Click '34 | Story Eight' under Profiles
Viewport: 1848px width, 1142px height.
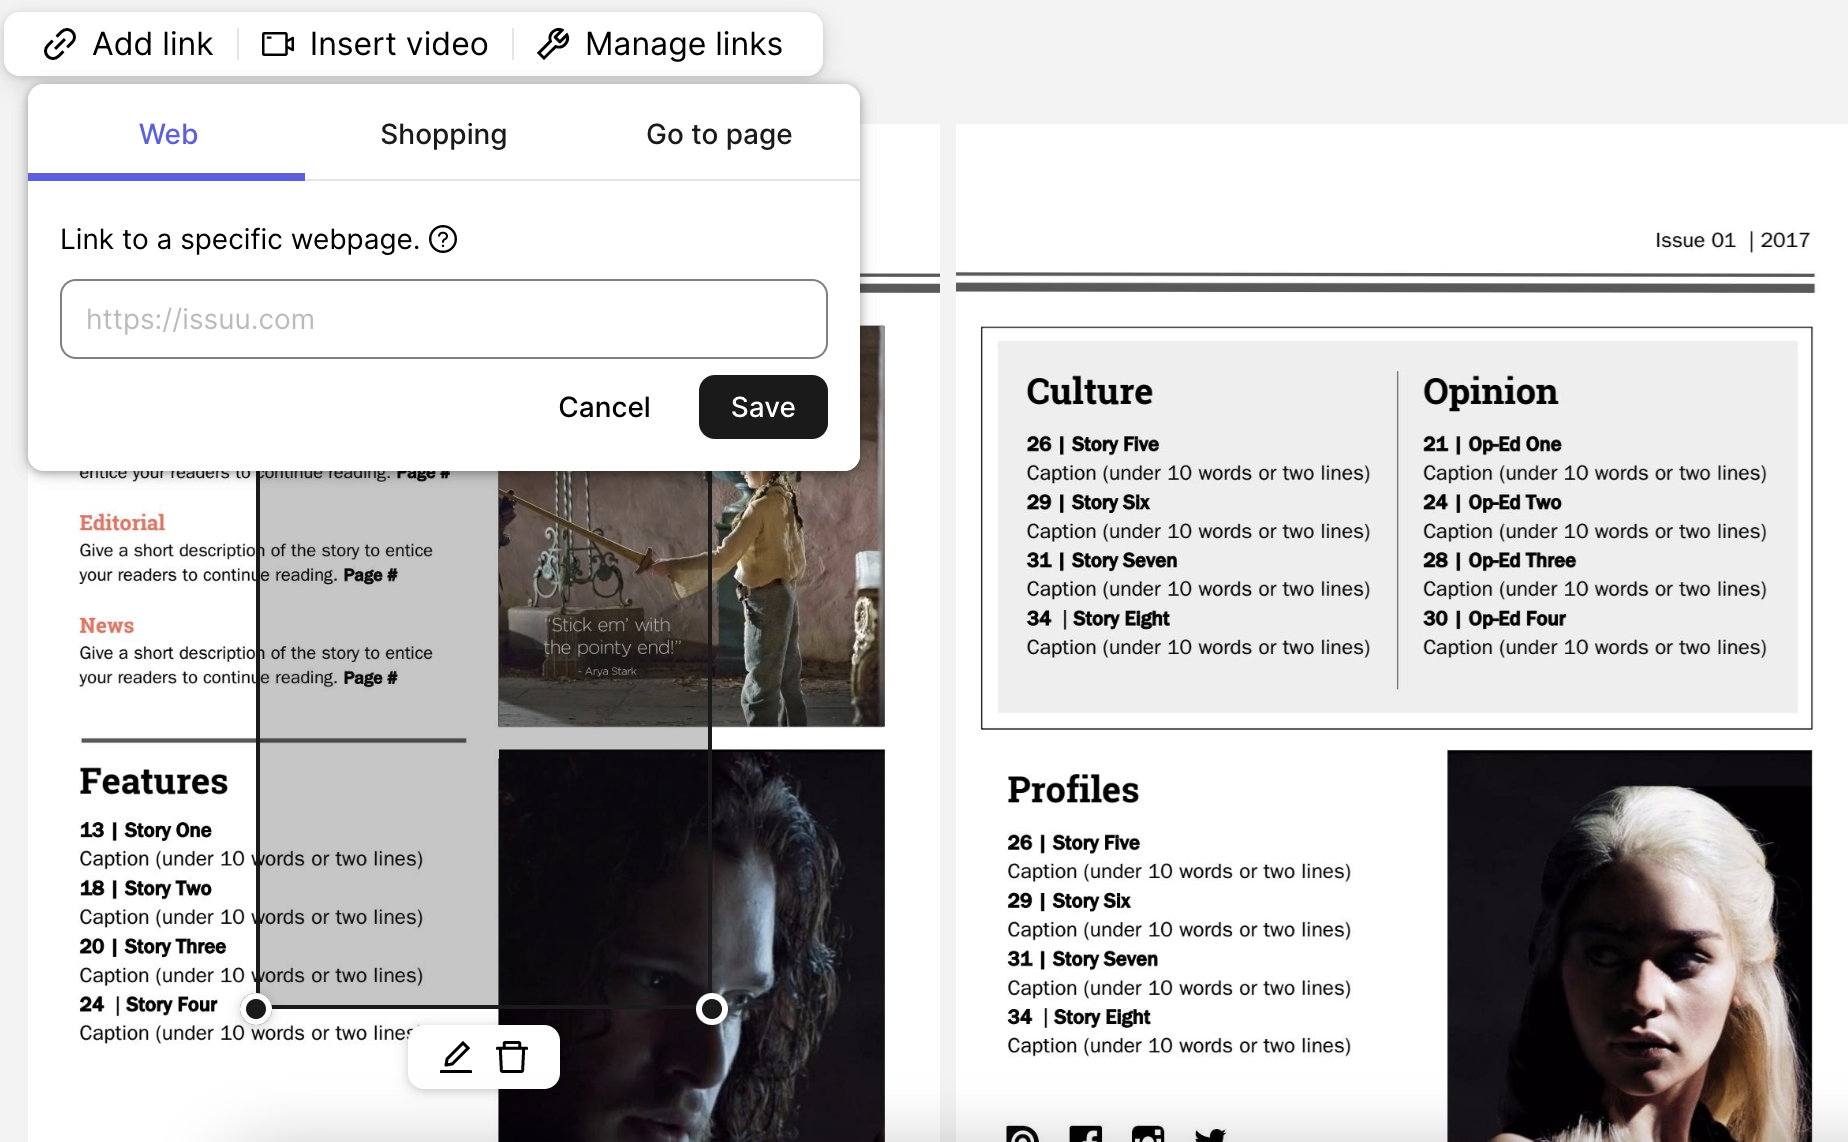(1079, 1017)
